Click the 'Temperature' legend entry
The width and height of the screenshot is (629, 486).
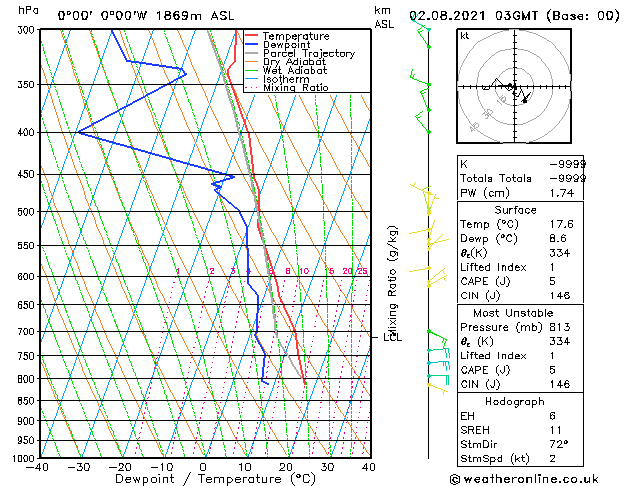296,36
